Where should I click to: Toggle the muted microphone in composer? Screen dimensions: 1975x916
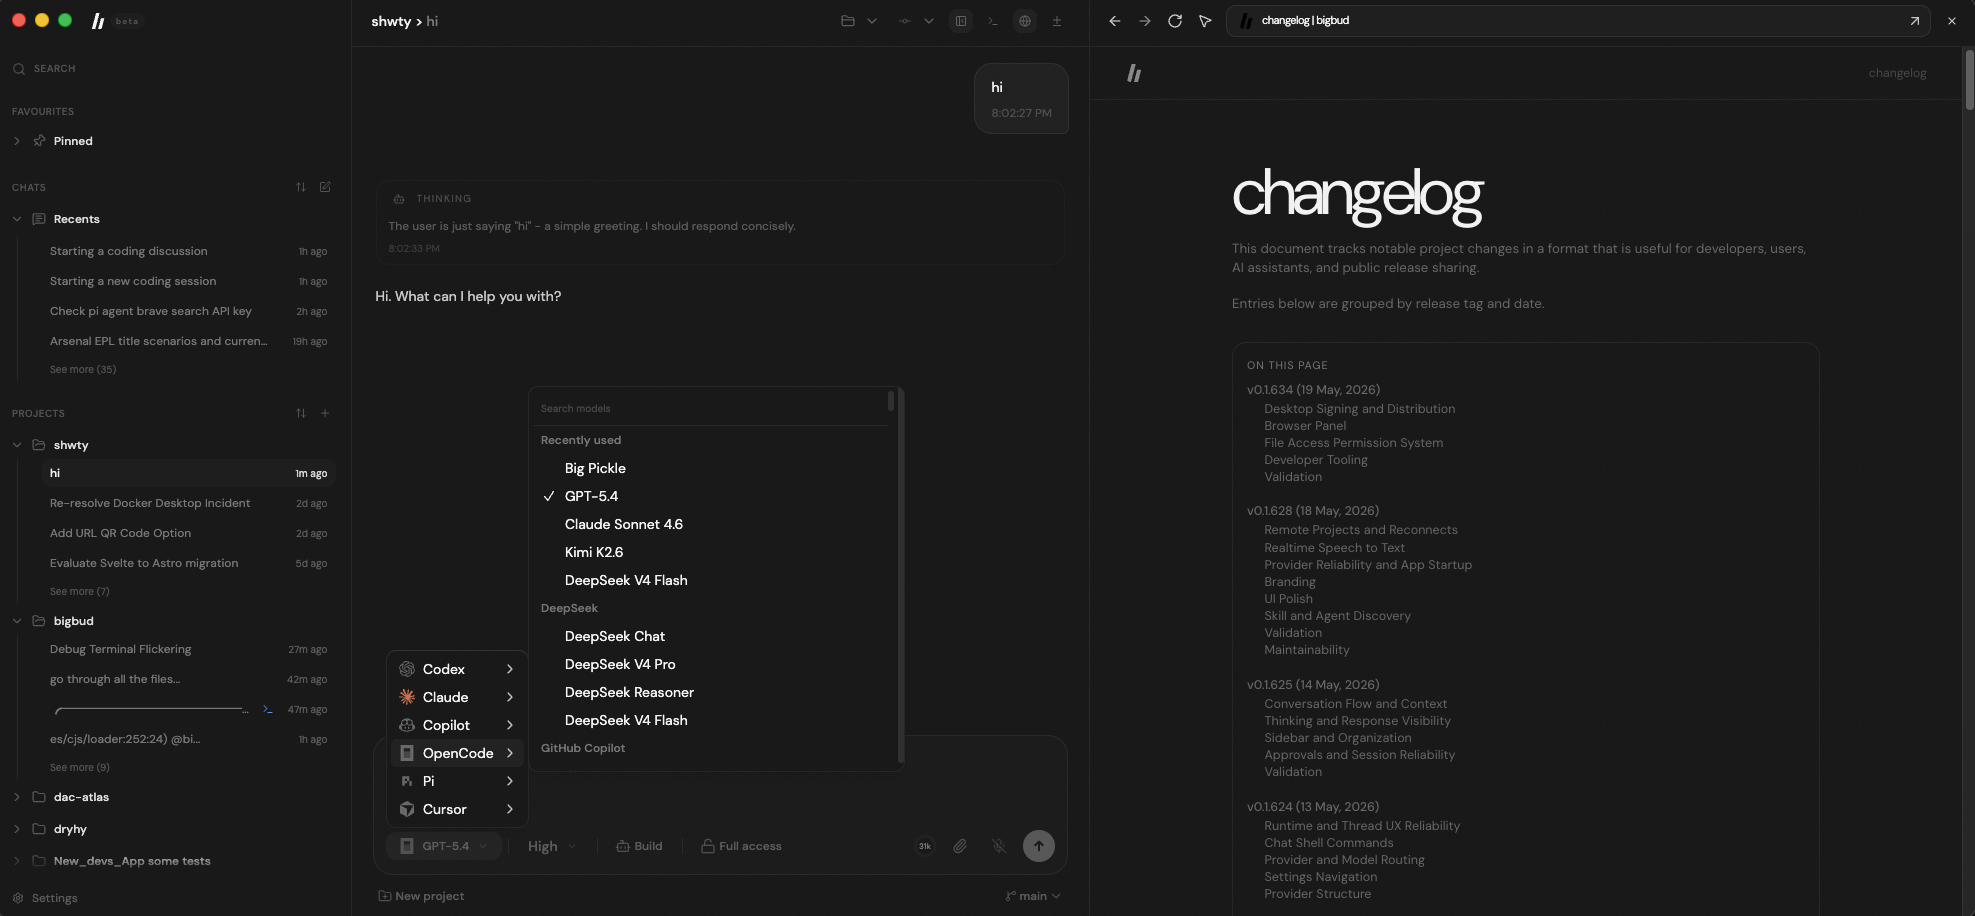coord(999,846)
